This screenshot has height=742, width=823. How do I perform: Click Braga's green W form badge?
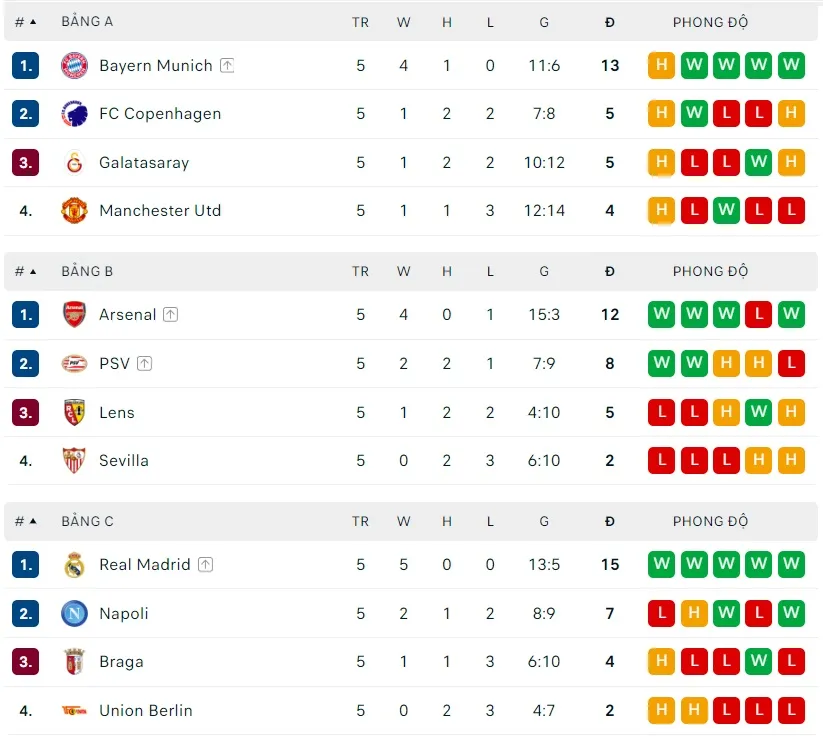point(759,662)
